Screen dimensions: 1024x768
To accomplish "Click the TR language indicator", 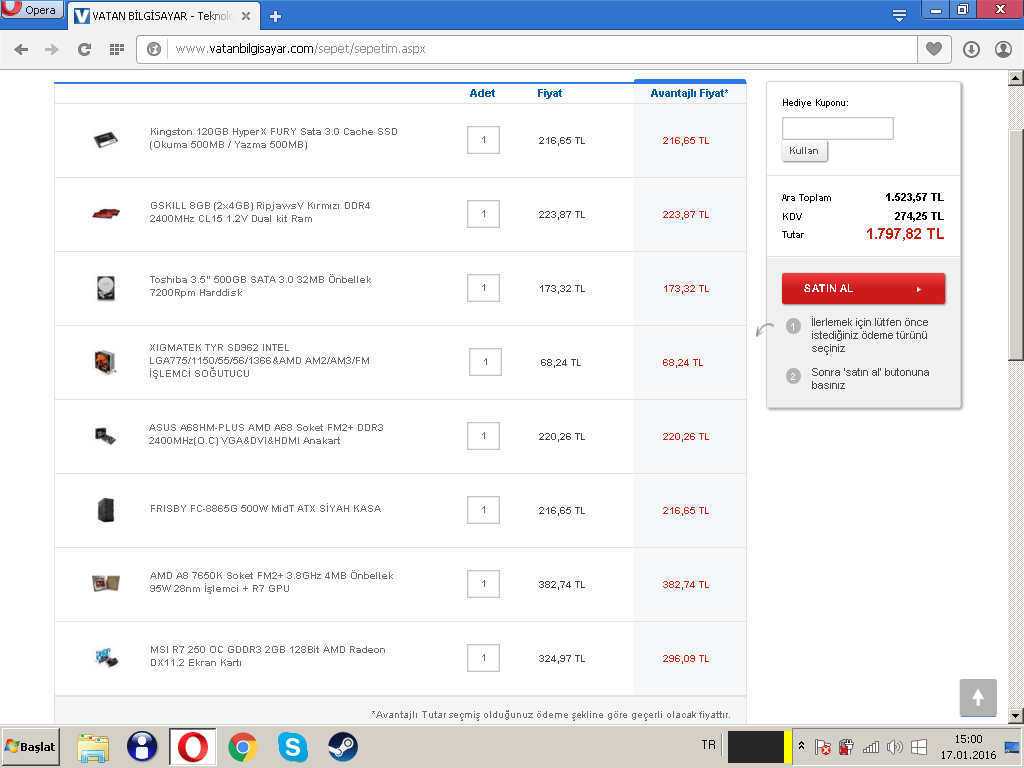I will [x=709, y=745].
